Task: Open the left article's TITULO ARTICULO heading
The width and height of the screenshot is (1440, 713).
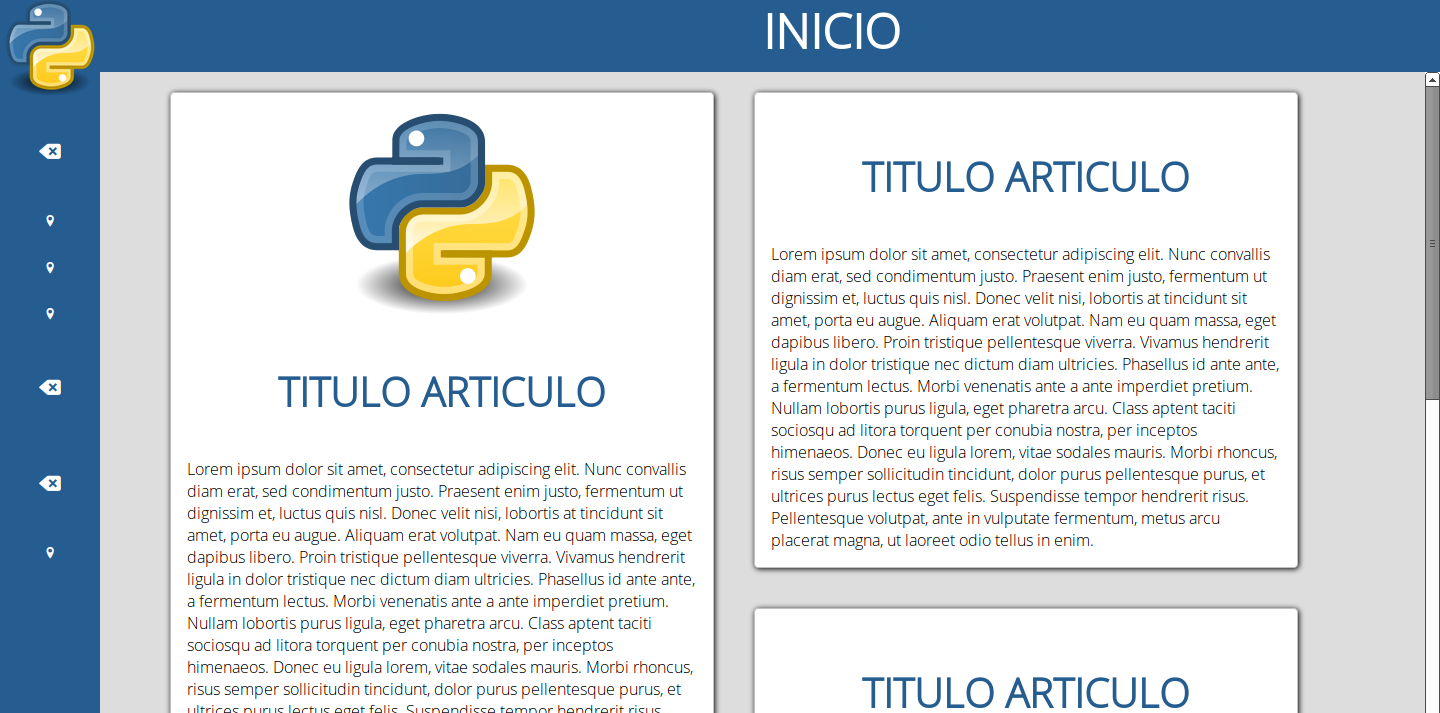Action: 441,392
